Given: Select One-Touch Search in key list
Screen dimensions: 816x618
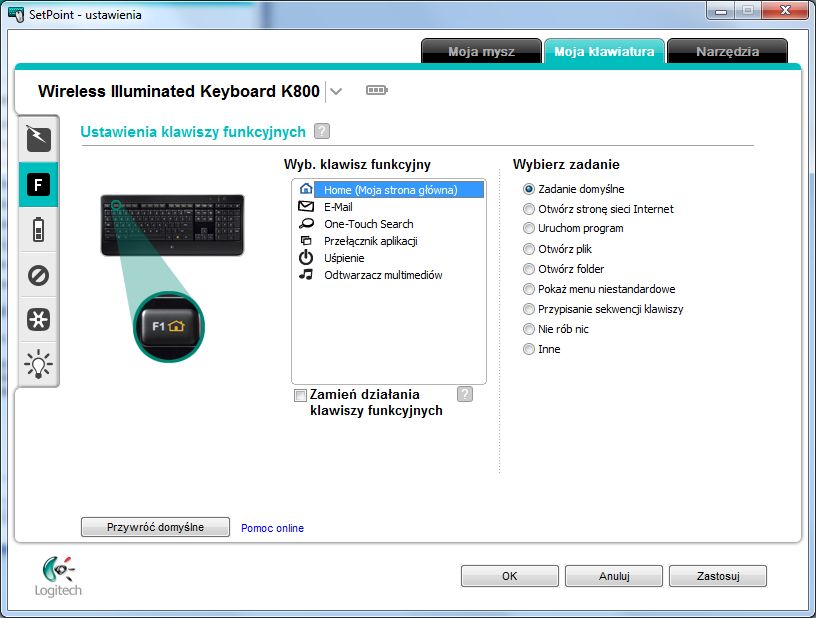Looking at the screenshot, I should tap(389, 224).
